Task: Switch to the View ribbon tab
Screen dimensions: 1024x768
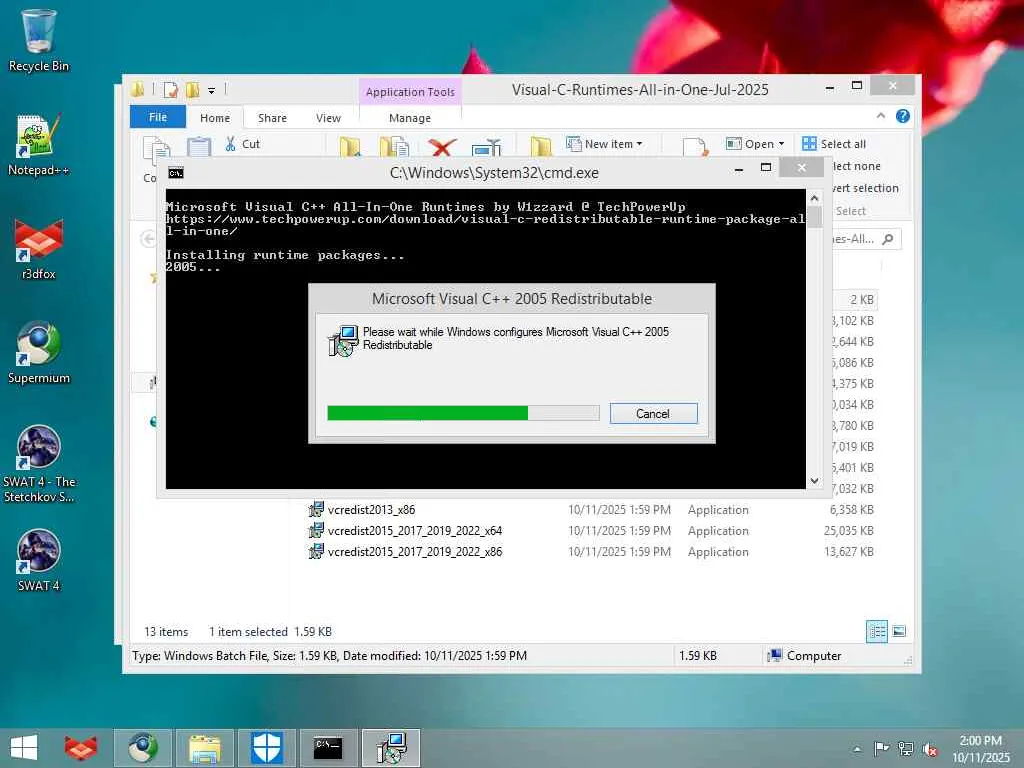Action: (x=328, y=118)
